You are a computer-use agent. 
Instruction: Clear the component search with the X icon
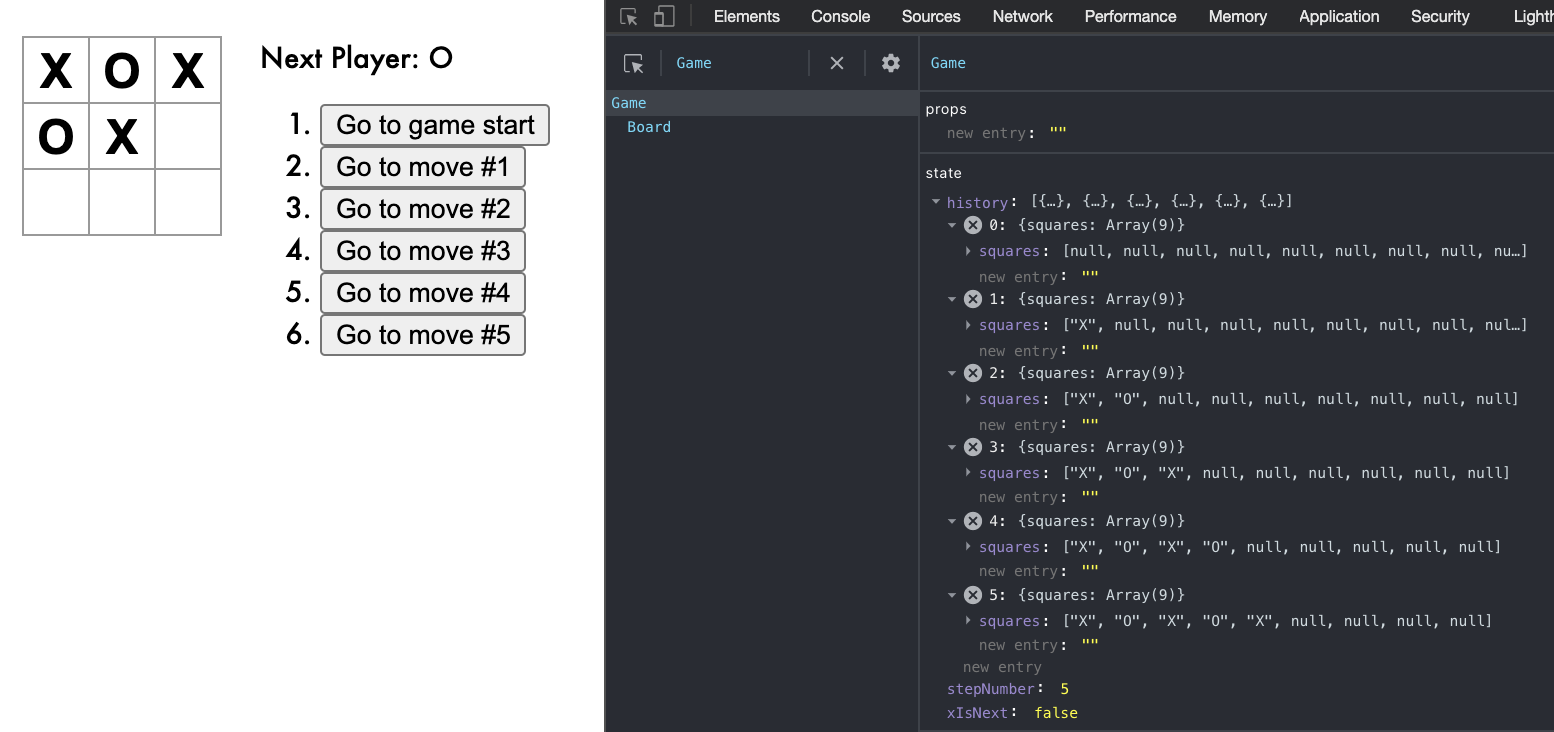click(x=837, y=63)
